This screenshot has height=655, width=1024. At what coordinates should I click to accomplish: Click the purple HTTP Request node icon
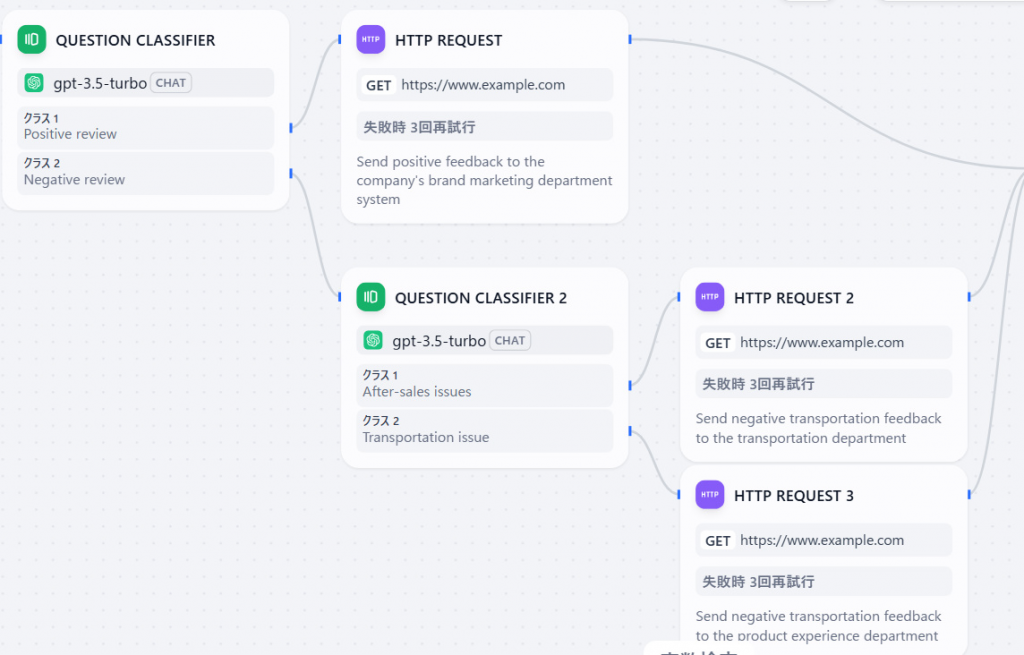pos(371,40)
